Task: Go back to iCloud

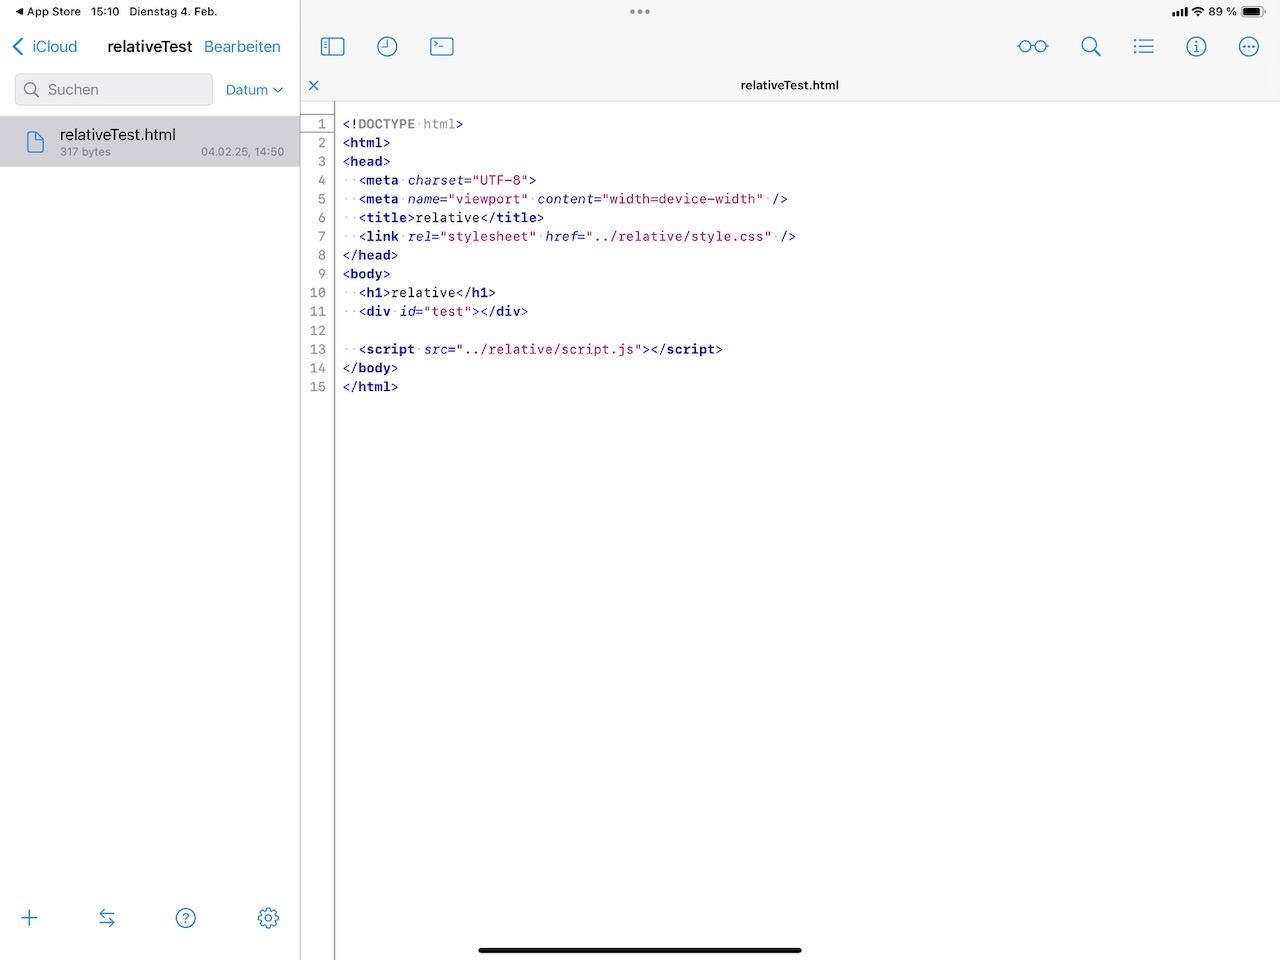Action: pos(45,46)
